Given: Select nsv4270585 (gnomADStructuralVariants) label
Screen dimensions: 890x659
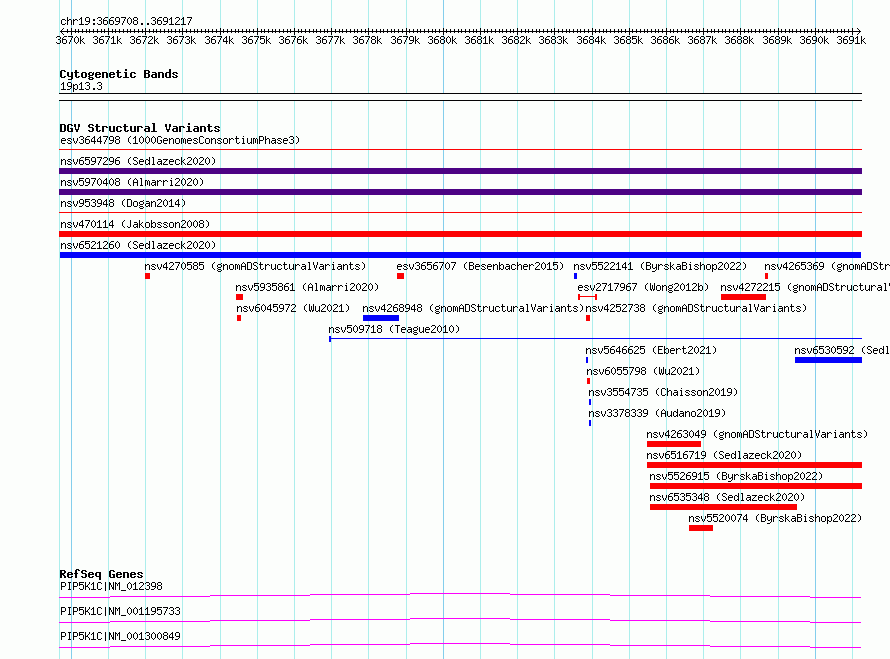Looking at the screenshot, I should click(x=255, y=266).
